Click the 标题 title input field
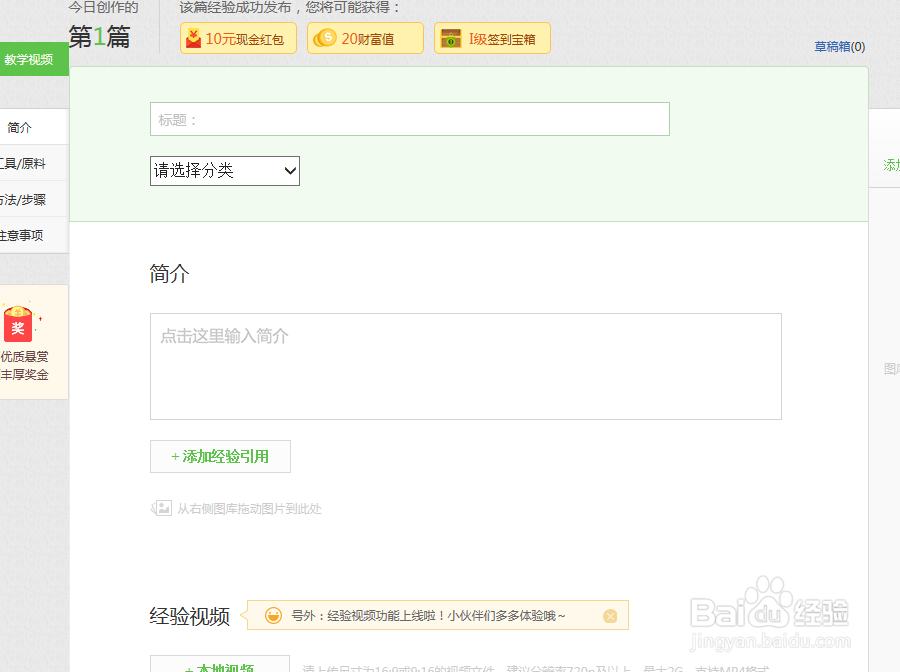 coord(410,118)
